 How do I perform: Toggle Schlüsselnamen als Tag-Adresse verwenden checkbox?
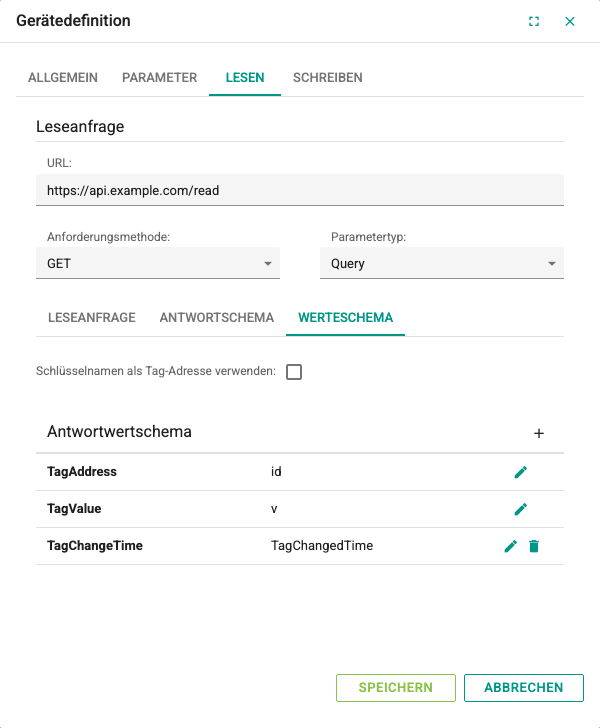click(294, 372)
